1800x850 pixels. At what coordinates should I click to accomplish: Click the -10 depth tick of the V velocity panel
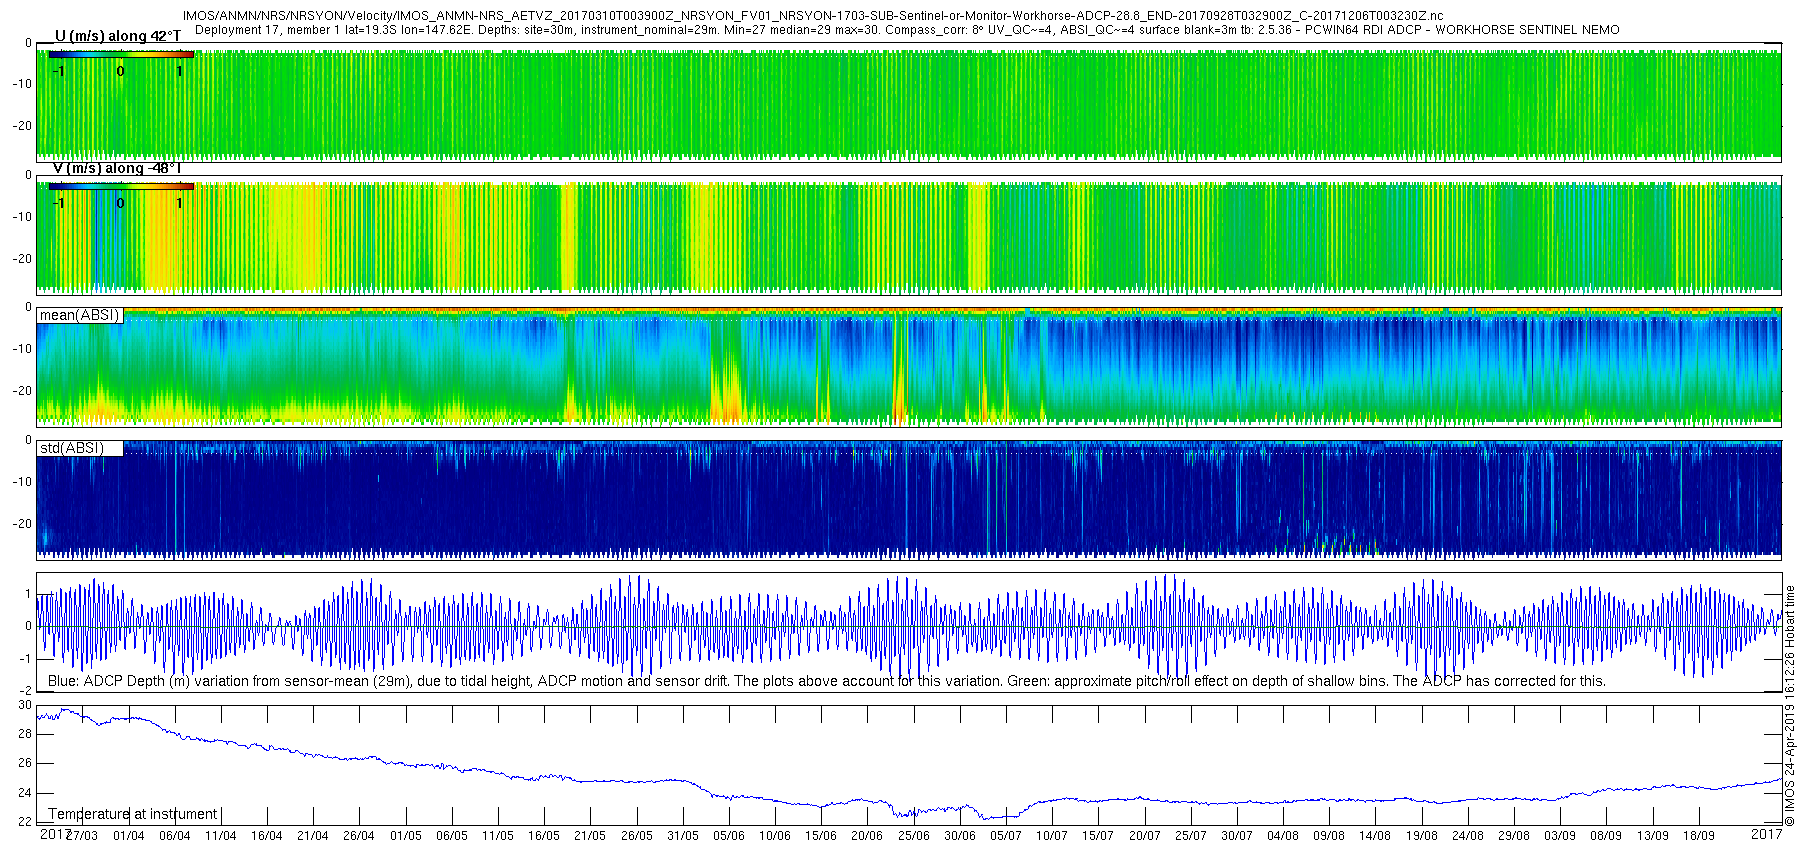22,217
